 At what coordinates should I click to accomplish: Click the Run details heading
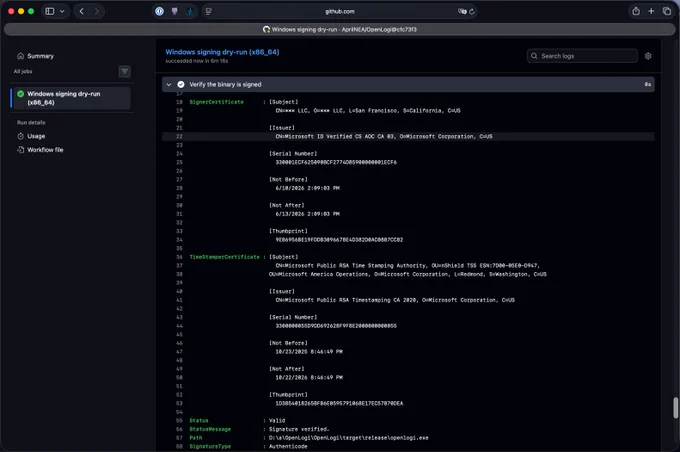31,123
